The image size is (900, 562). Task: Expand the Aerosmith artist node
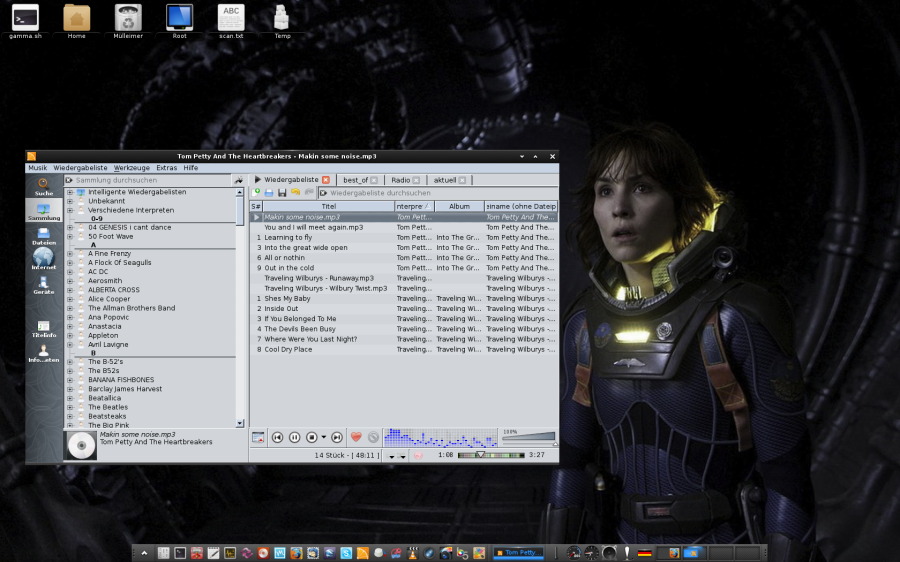point(70,281)
